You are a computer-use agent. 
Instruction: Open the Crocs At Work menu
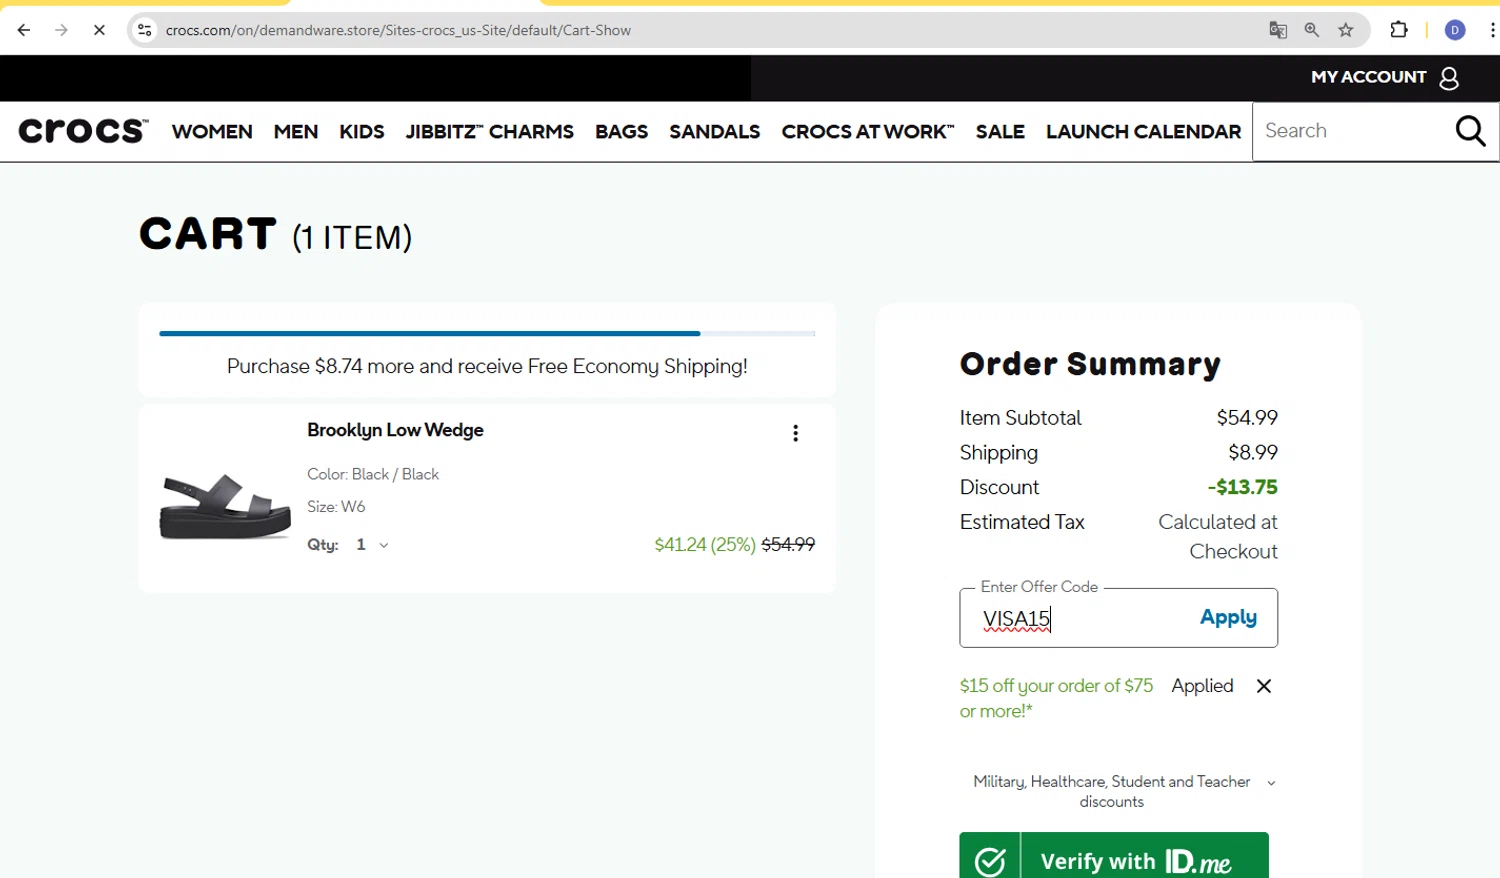(868, 132)
